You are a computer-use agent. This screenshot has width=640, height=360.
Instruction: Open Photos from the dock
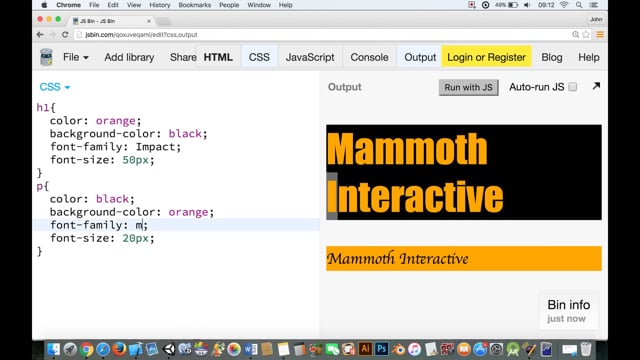pyautogui.click(x=234, y=349)
